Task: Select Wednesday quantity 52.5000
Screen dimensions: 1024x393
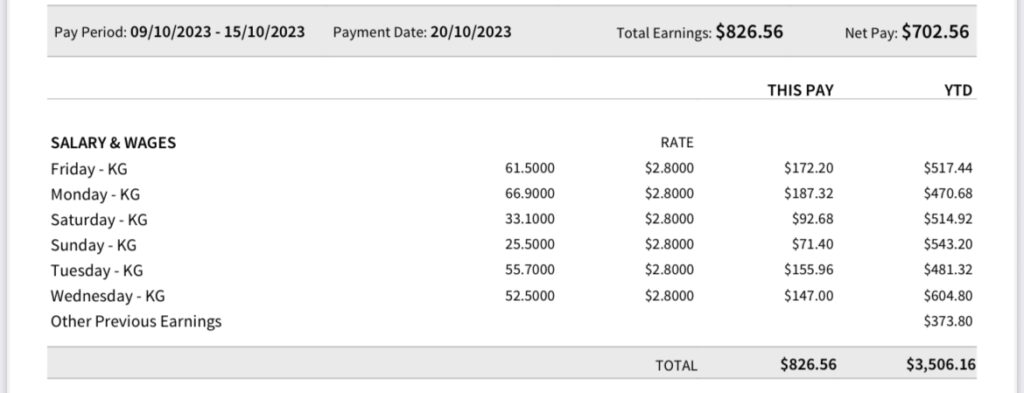Action: pos(530,296)
